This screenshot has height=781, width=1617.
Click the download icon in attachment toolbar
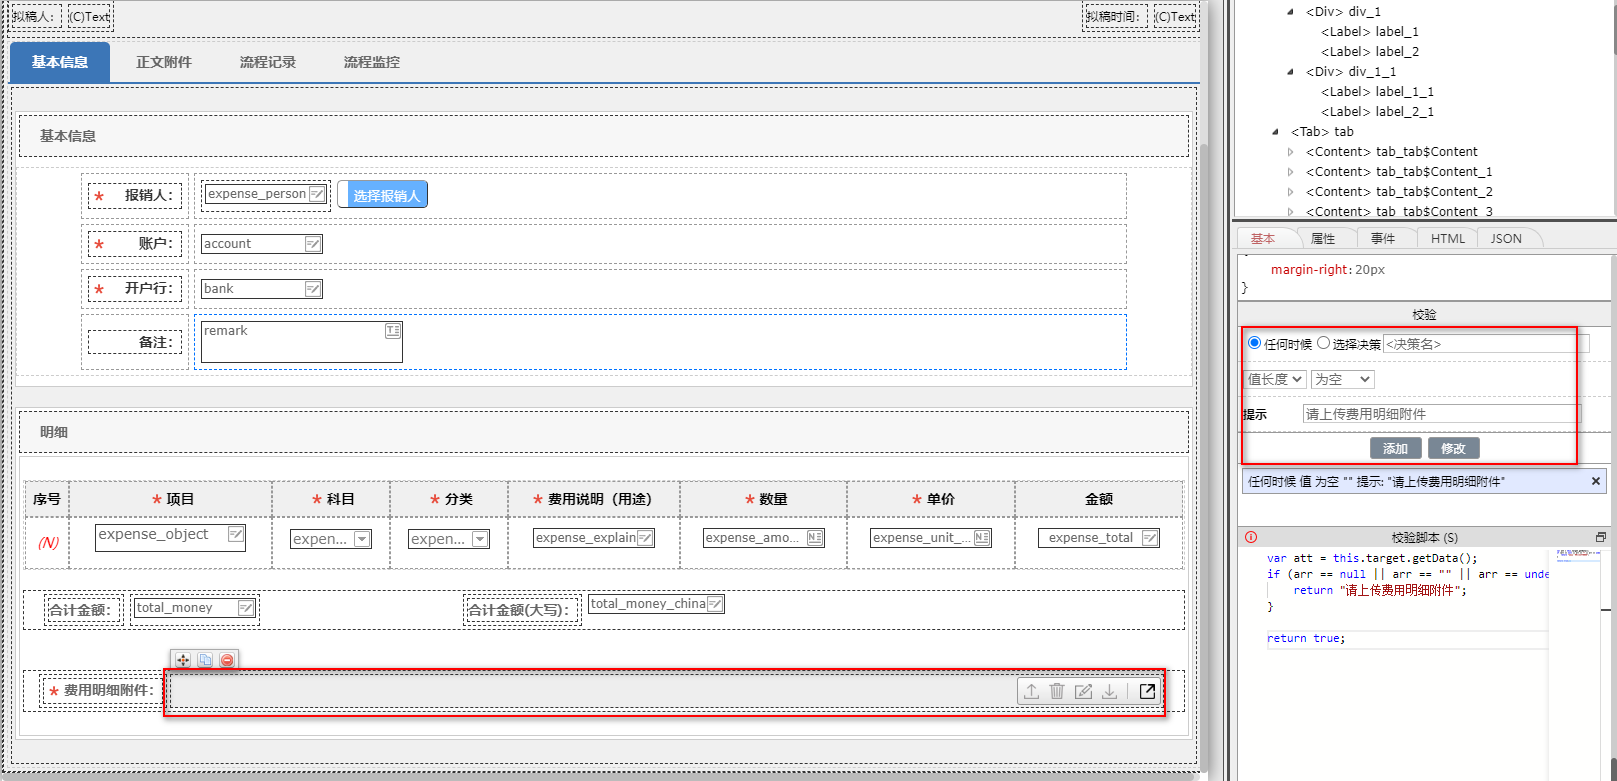[x=1109, y=691]
